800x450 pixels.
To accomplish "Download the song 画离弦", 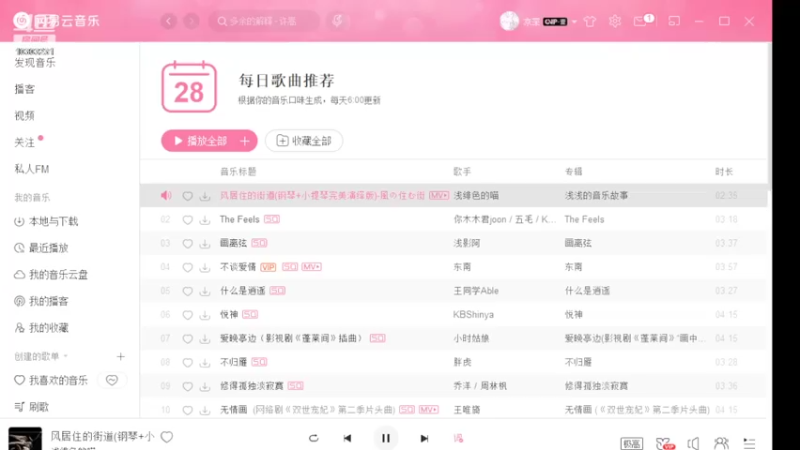I will tap(205, 243).
